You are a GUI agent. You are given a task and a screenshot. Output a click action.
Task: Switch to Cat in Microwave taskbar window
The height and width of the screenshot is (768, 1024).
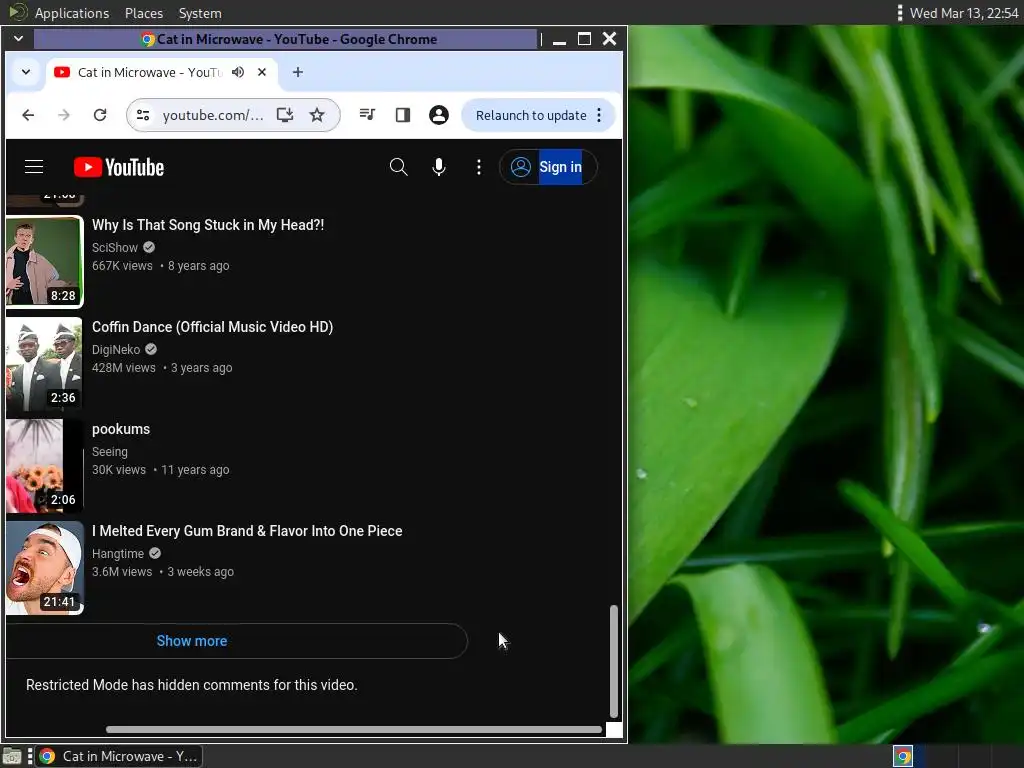(120, 756)
